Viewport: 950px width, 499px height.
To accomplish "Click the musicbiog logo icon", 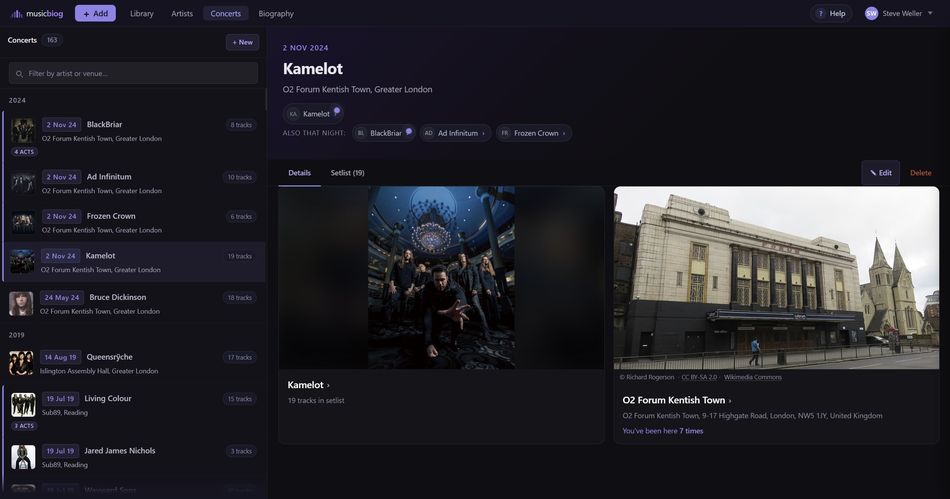I will pyautogui.click(x=16, y=13).
